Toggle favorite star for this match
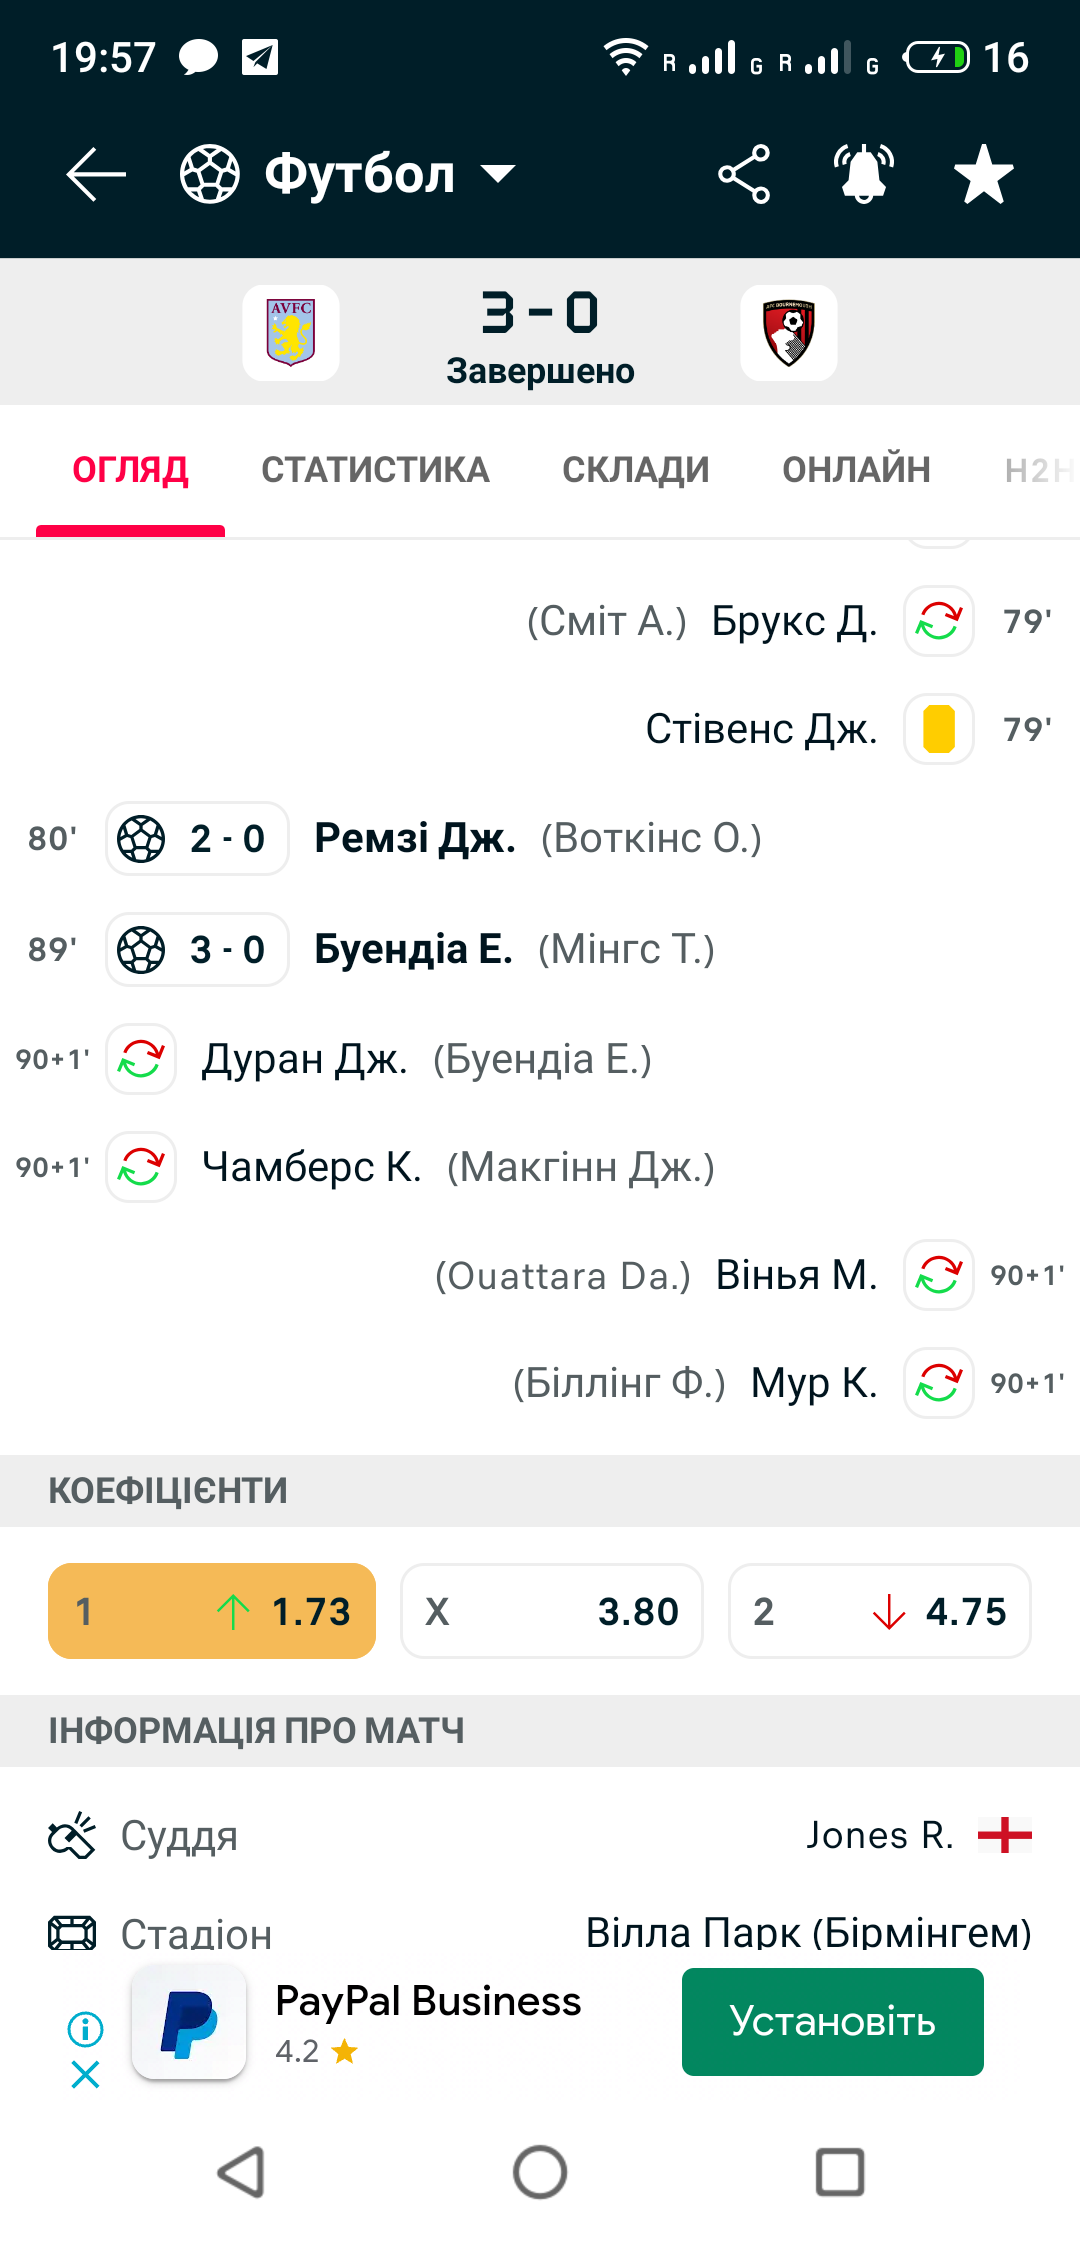The height and width of the screenshot is (2244, 1080). [984, 174]
